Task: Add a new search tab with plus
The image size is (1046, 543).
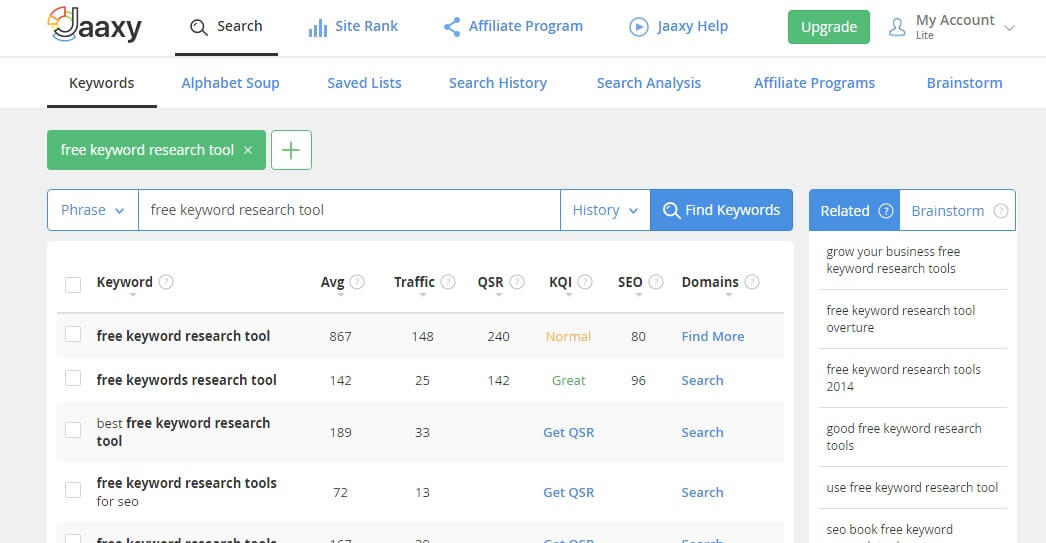Action: [291, 150]
